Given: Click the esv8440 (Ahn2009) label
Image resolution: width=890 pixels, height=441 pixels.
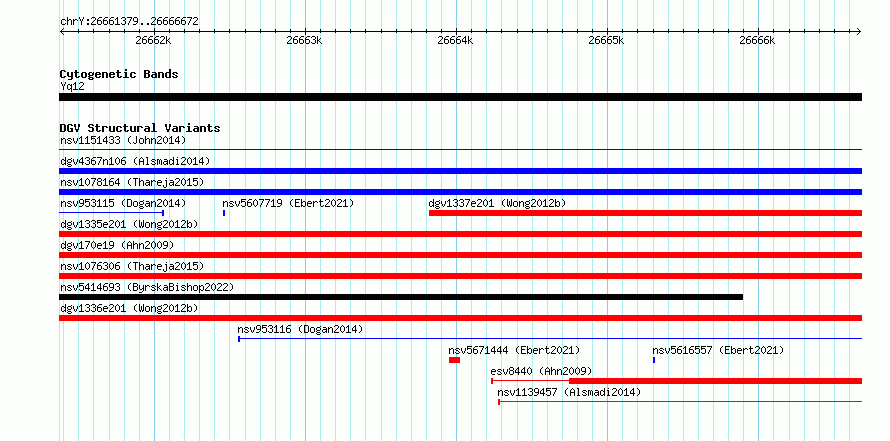Looking at the screenshot, I should (541, 371).
